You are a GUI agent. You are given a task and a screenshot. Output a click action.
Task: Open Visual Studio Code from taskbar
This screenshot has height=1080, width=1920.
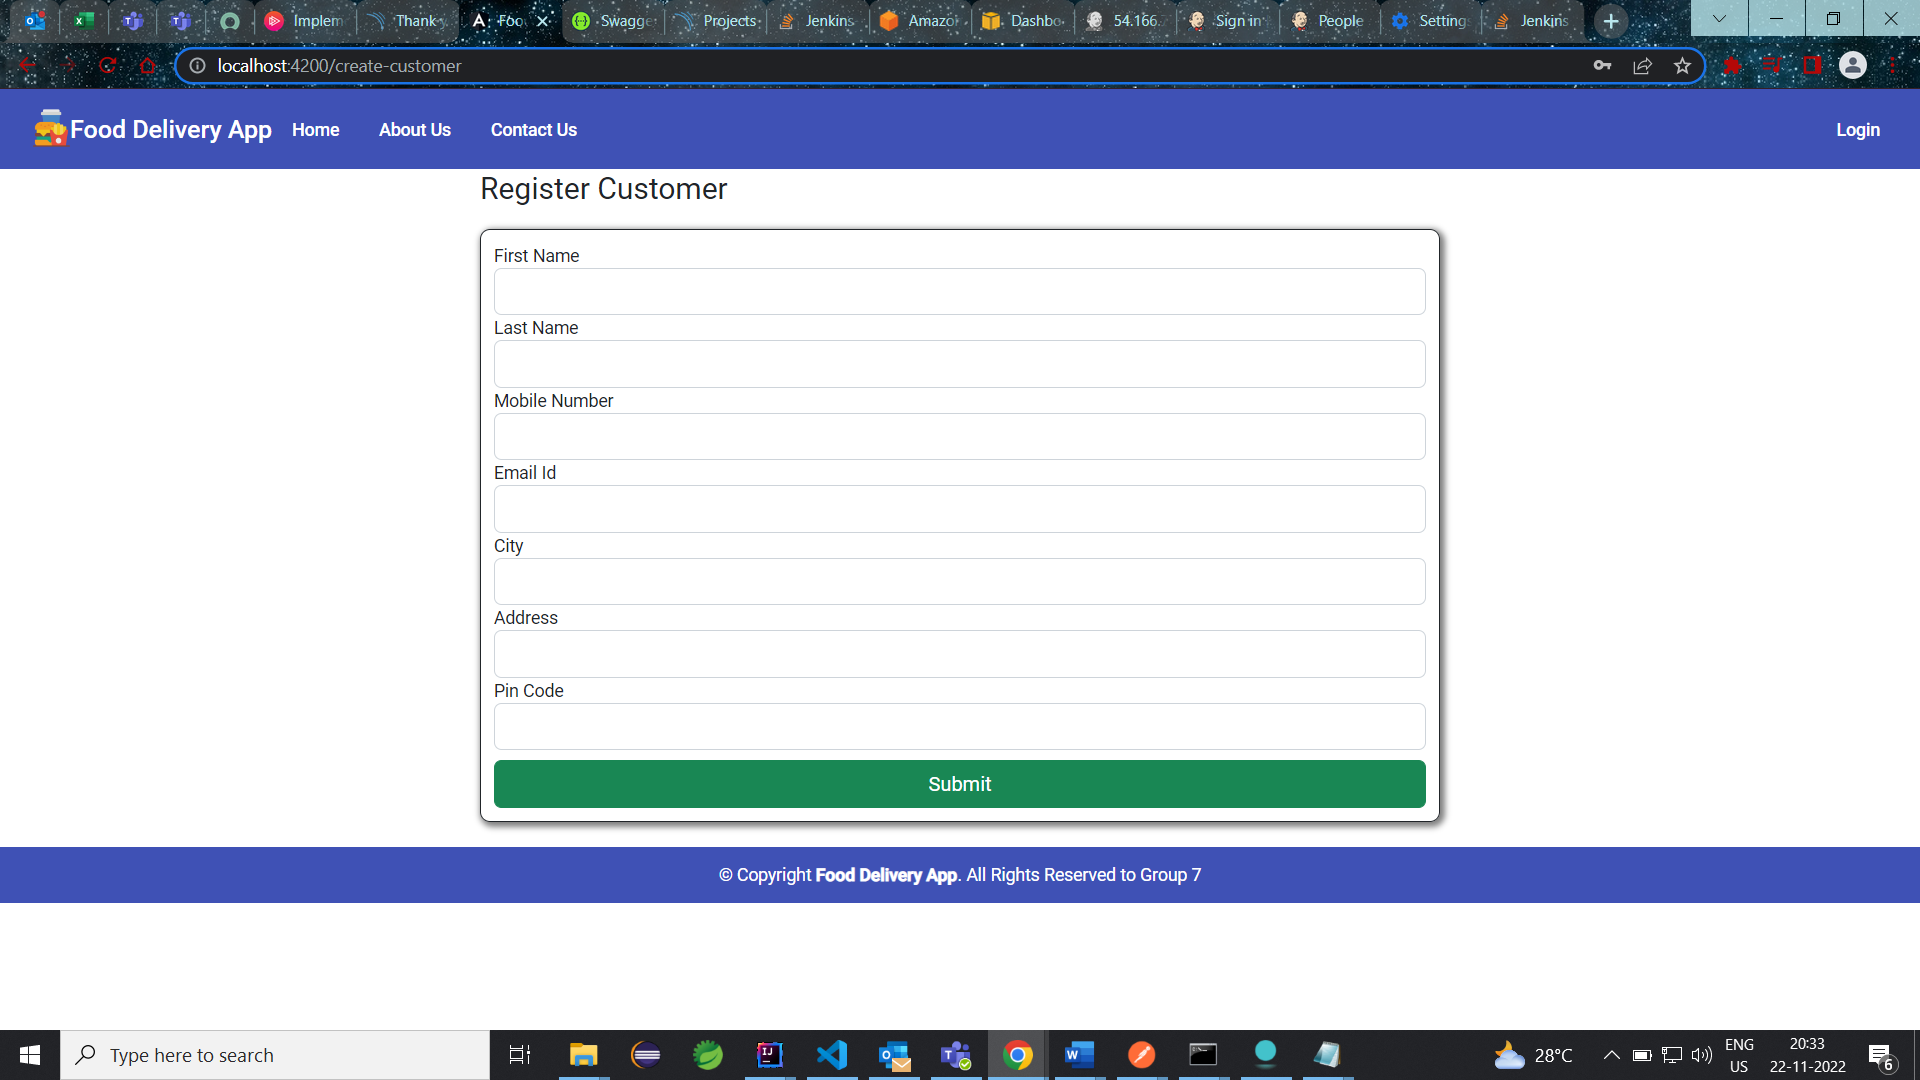coord(832,1055)
